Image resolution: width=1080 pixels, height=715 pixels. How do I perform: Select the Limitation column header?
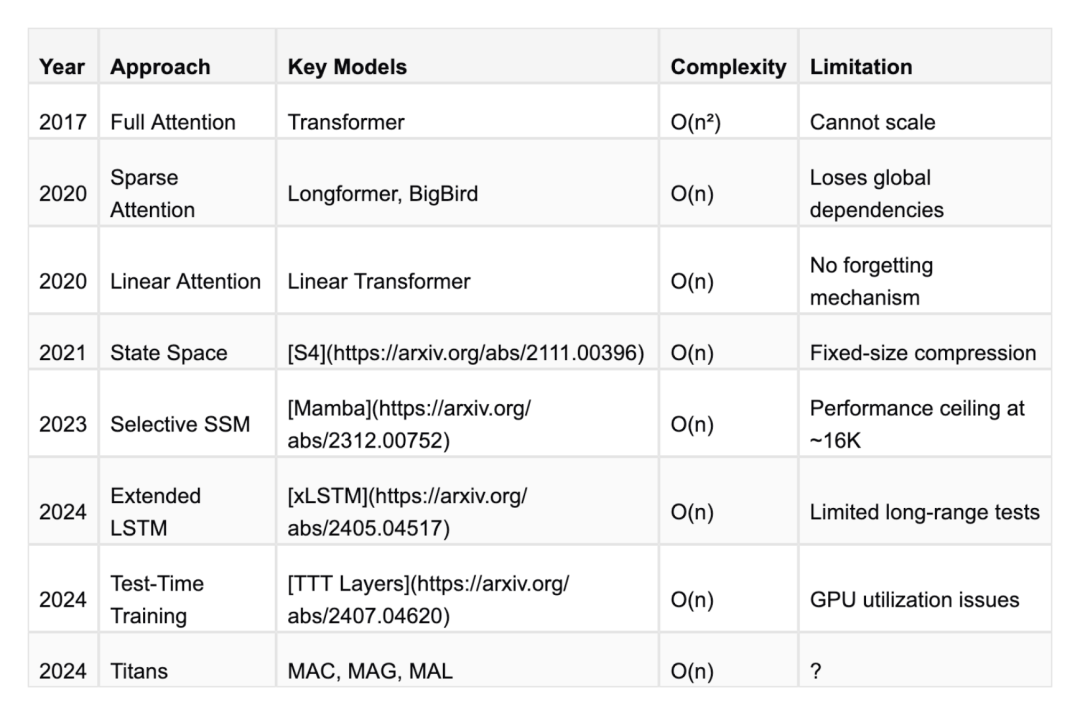[x=861, y=68]
